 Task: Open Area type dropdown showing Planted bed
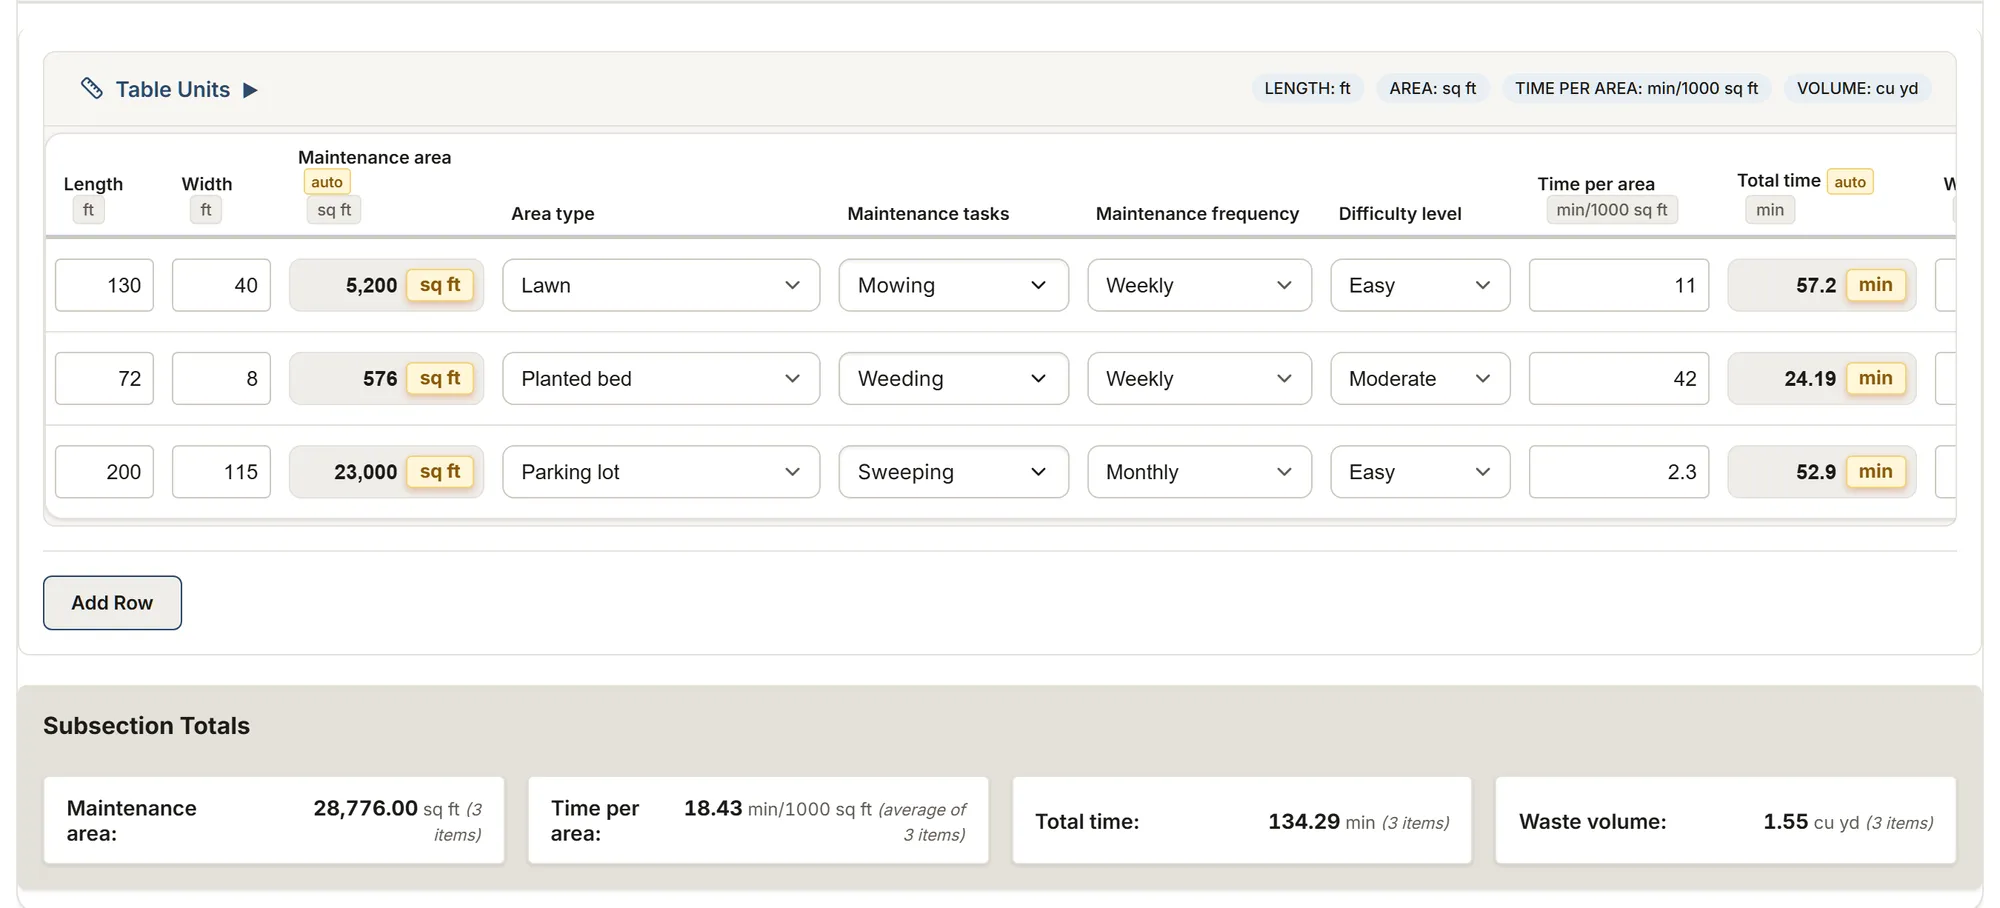tap(661, 378)
